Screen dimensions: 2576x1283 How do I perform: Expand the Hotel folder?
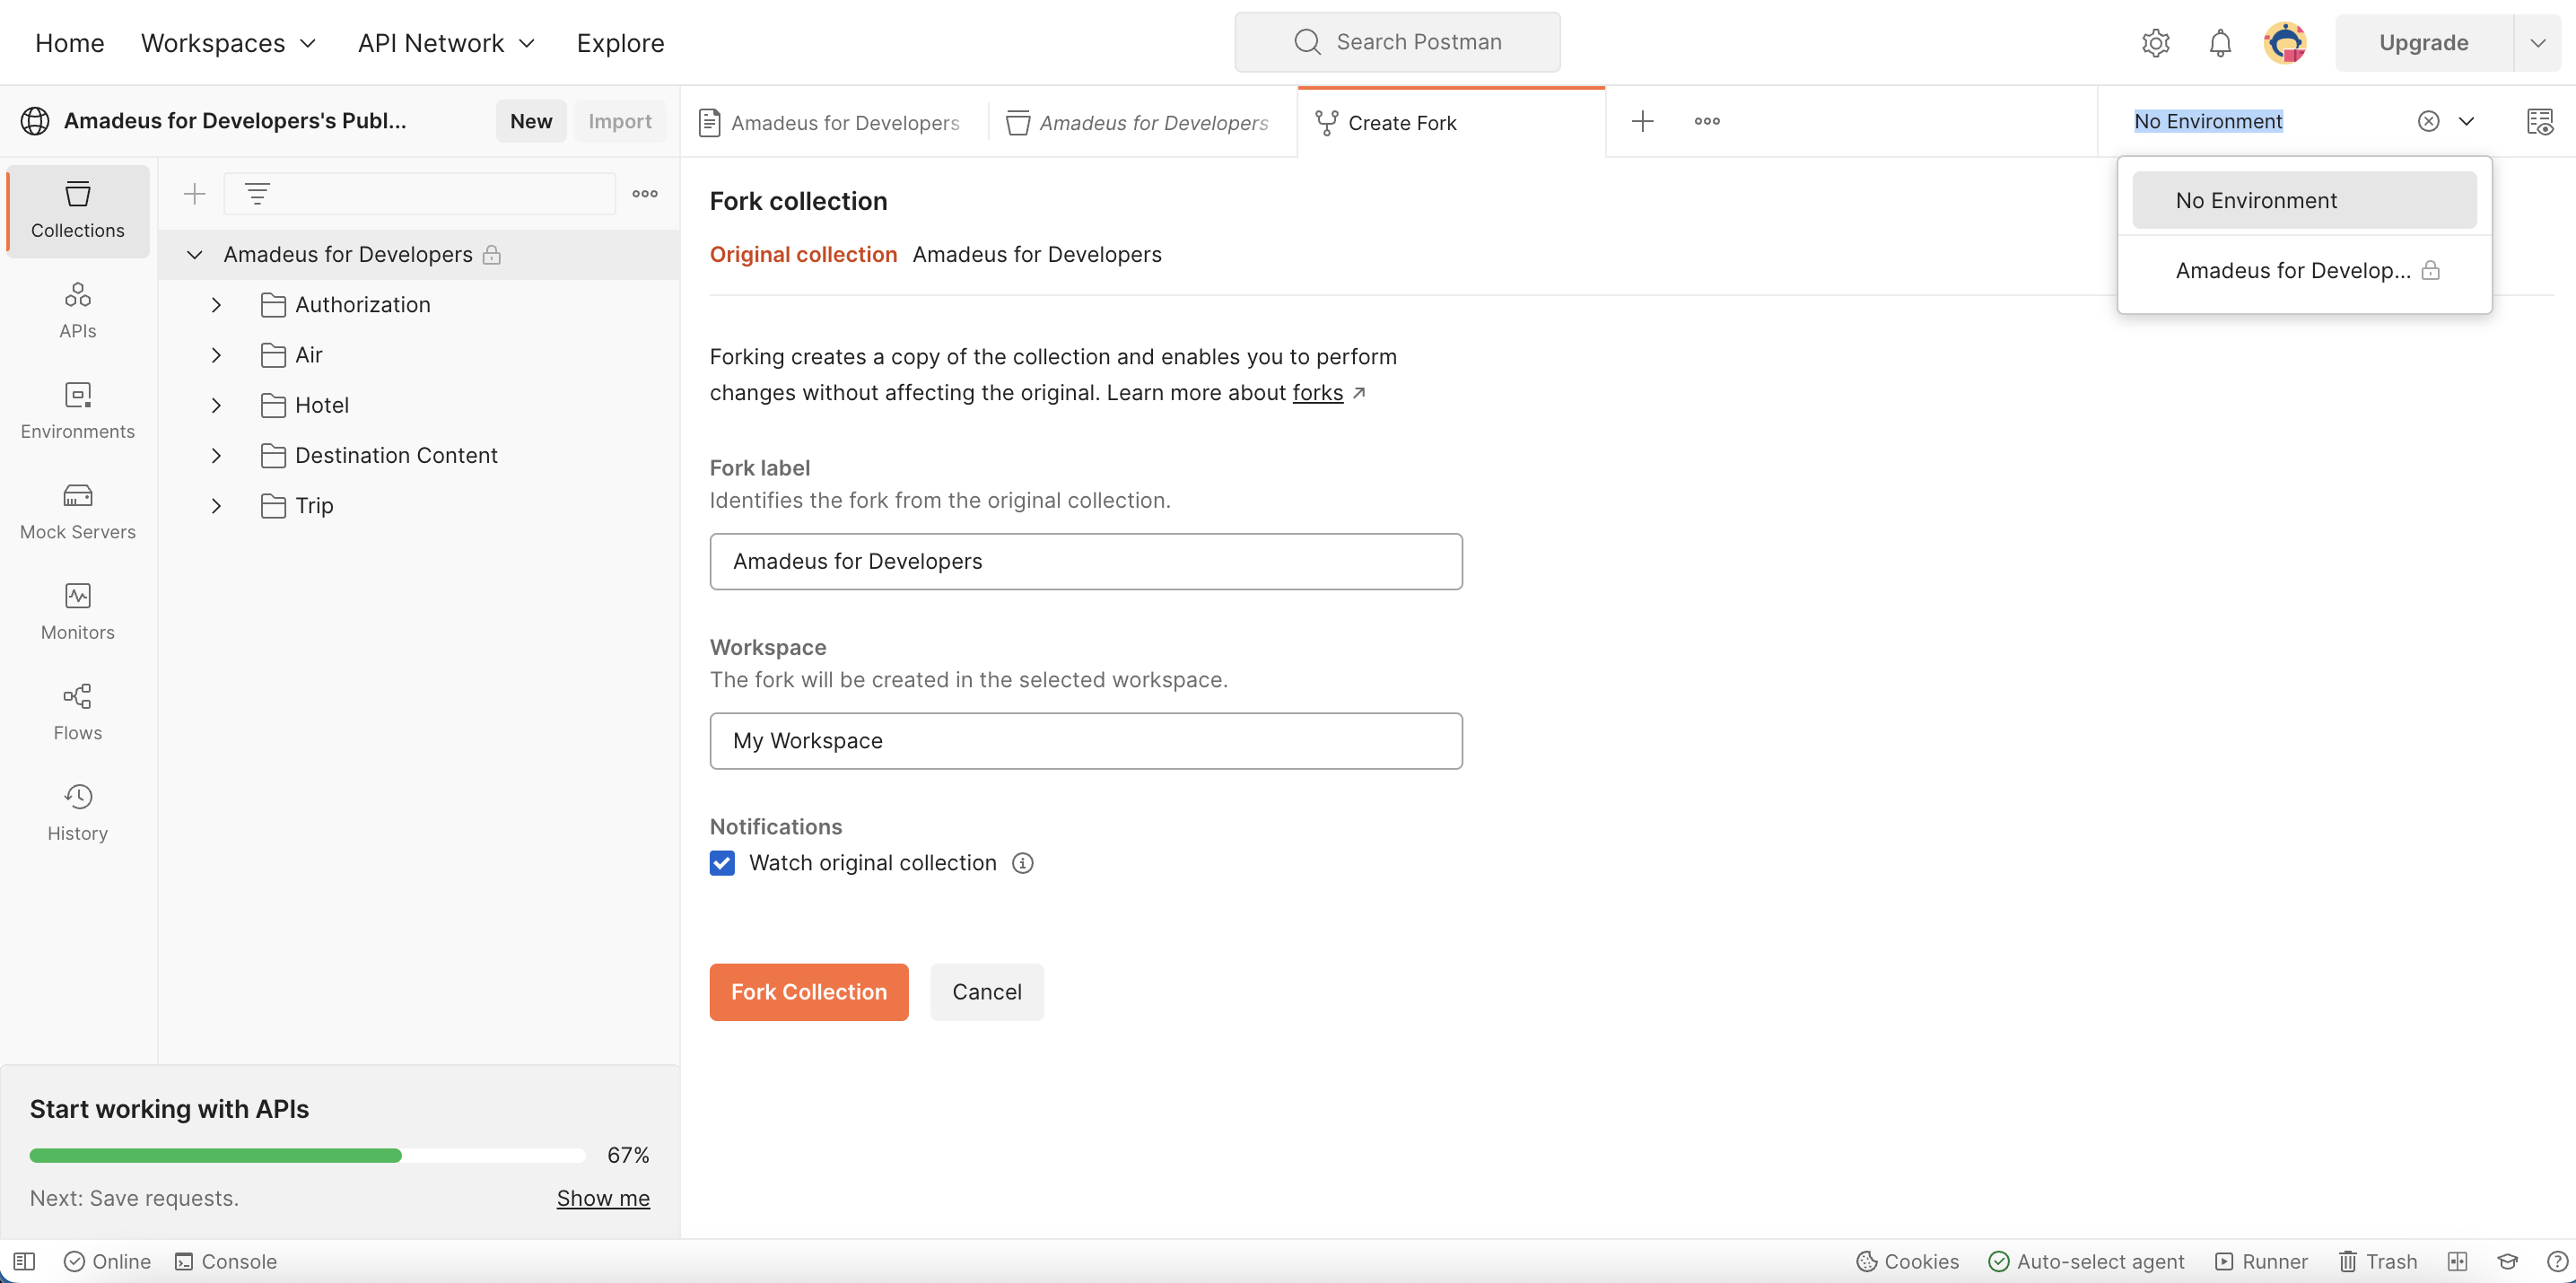(216, 405)
